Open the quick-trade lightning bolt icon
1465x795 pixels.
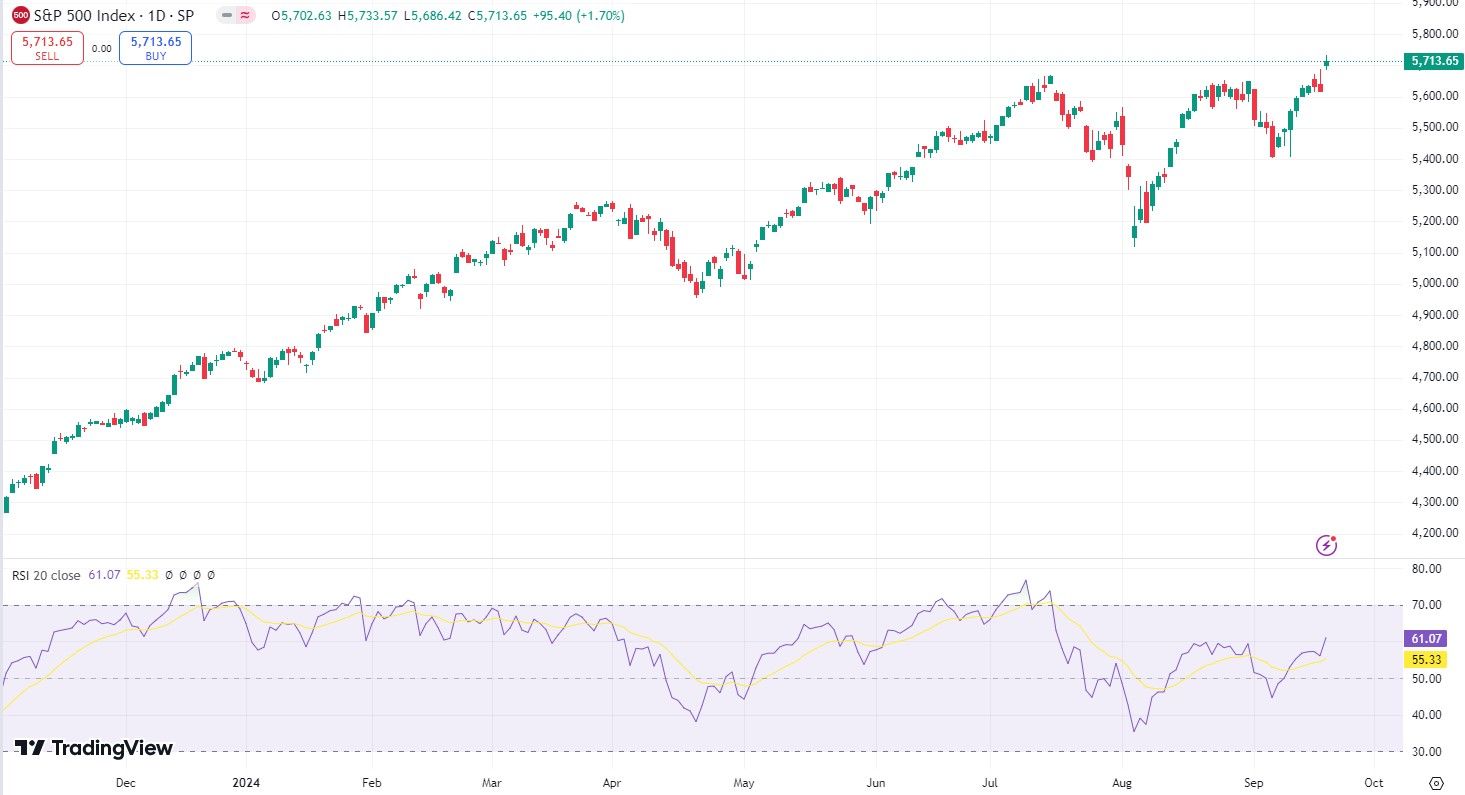[1326, 545]
